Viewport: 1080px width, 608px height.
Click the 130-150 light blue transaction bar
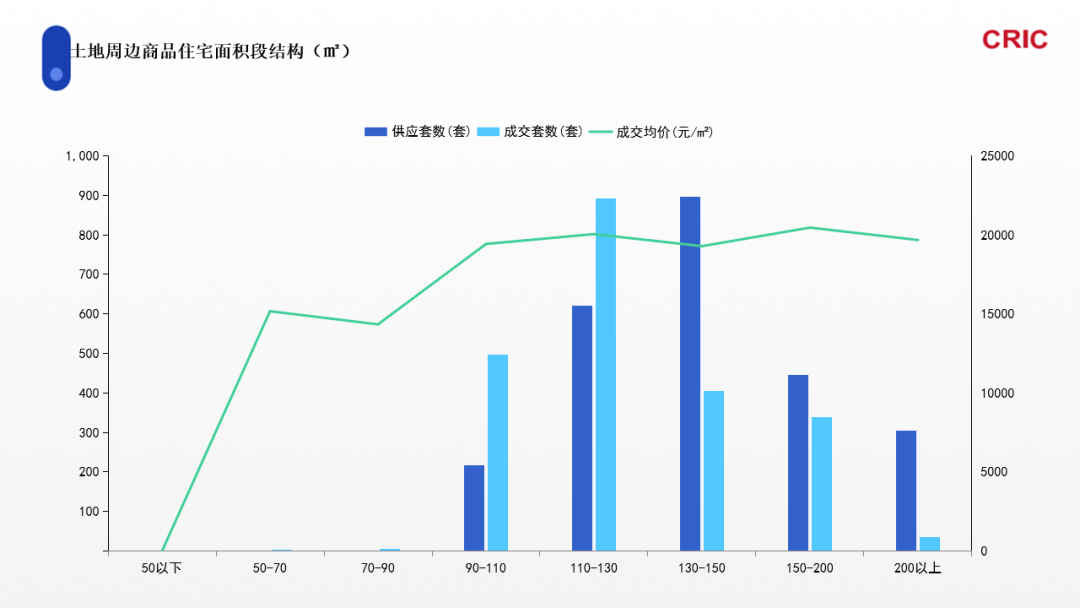coord(714,471)
